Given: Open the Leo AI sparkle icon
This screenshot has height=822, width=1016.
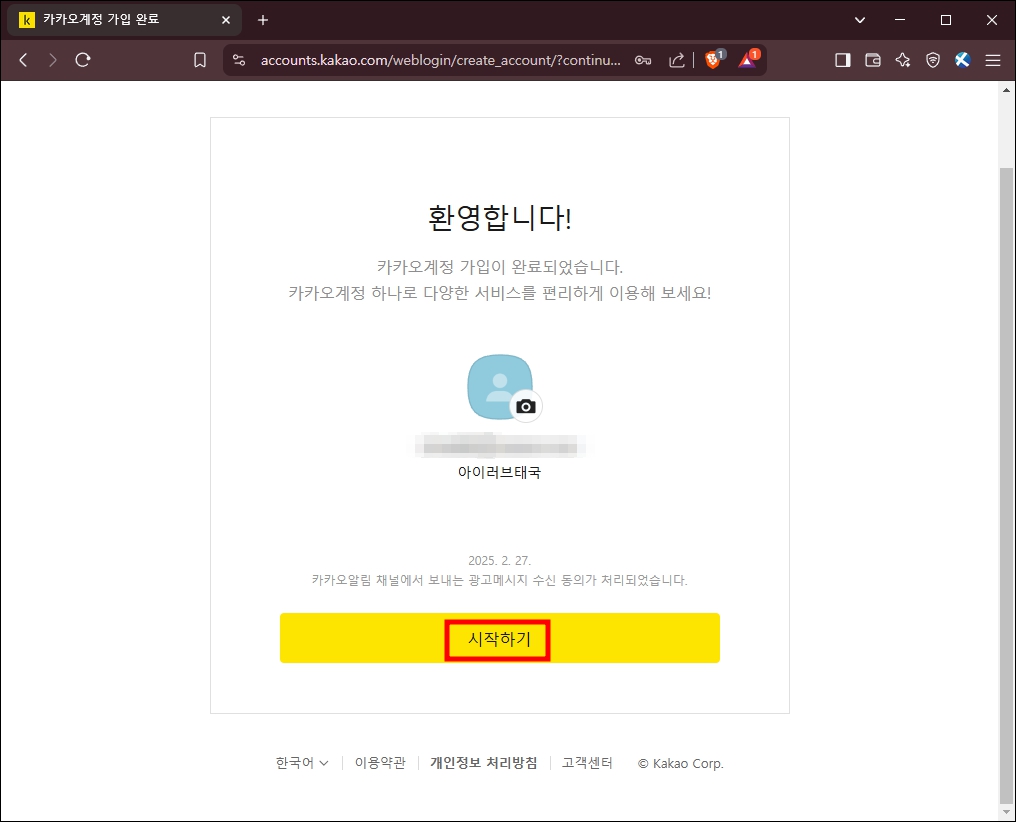Looking at the screenshot, I should pos(903,60).
